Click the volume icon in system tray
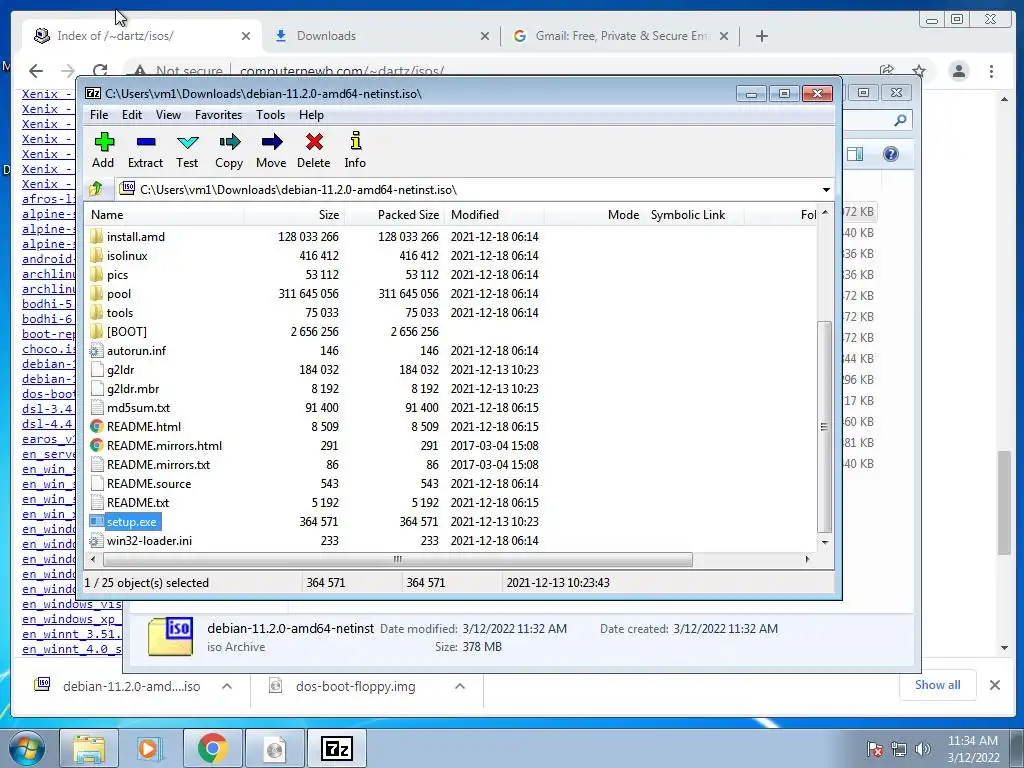1024x768 pixels. (922, 749)
